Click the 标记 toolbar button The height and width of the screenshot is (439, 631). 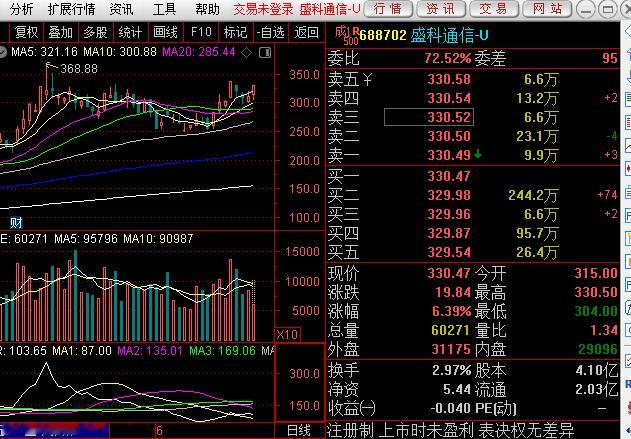pyautogui.click(x=235, y=32)
